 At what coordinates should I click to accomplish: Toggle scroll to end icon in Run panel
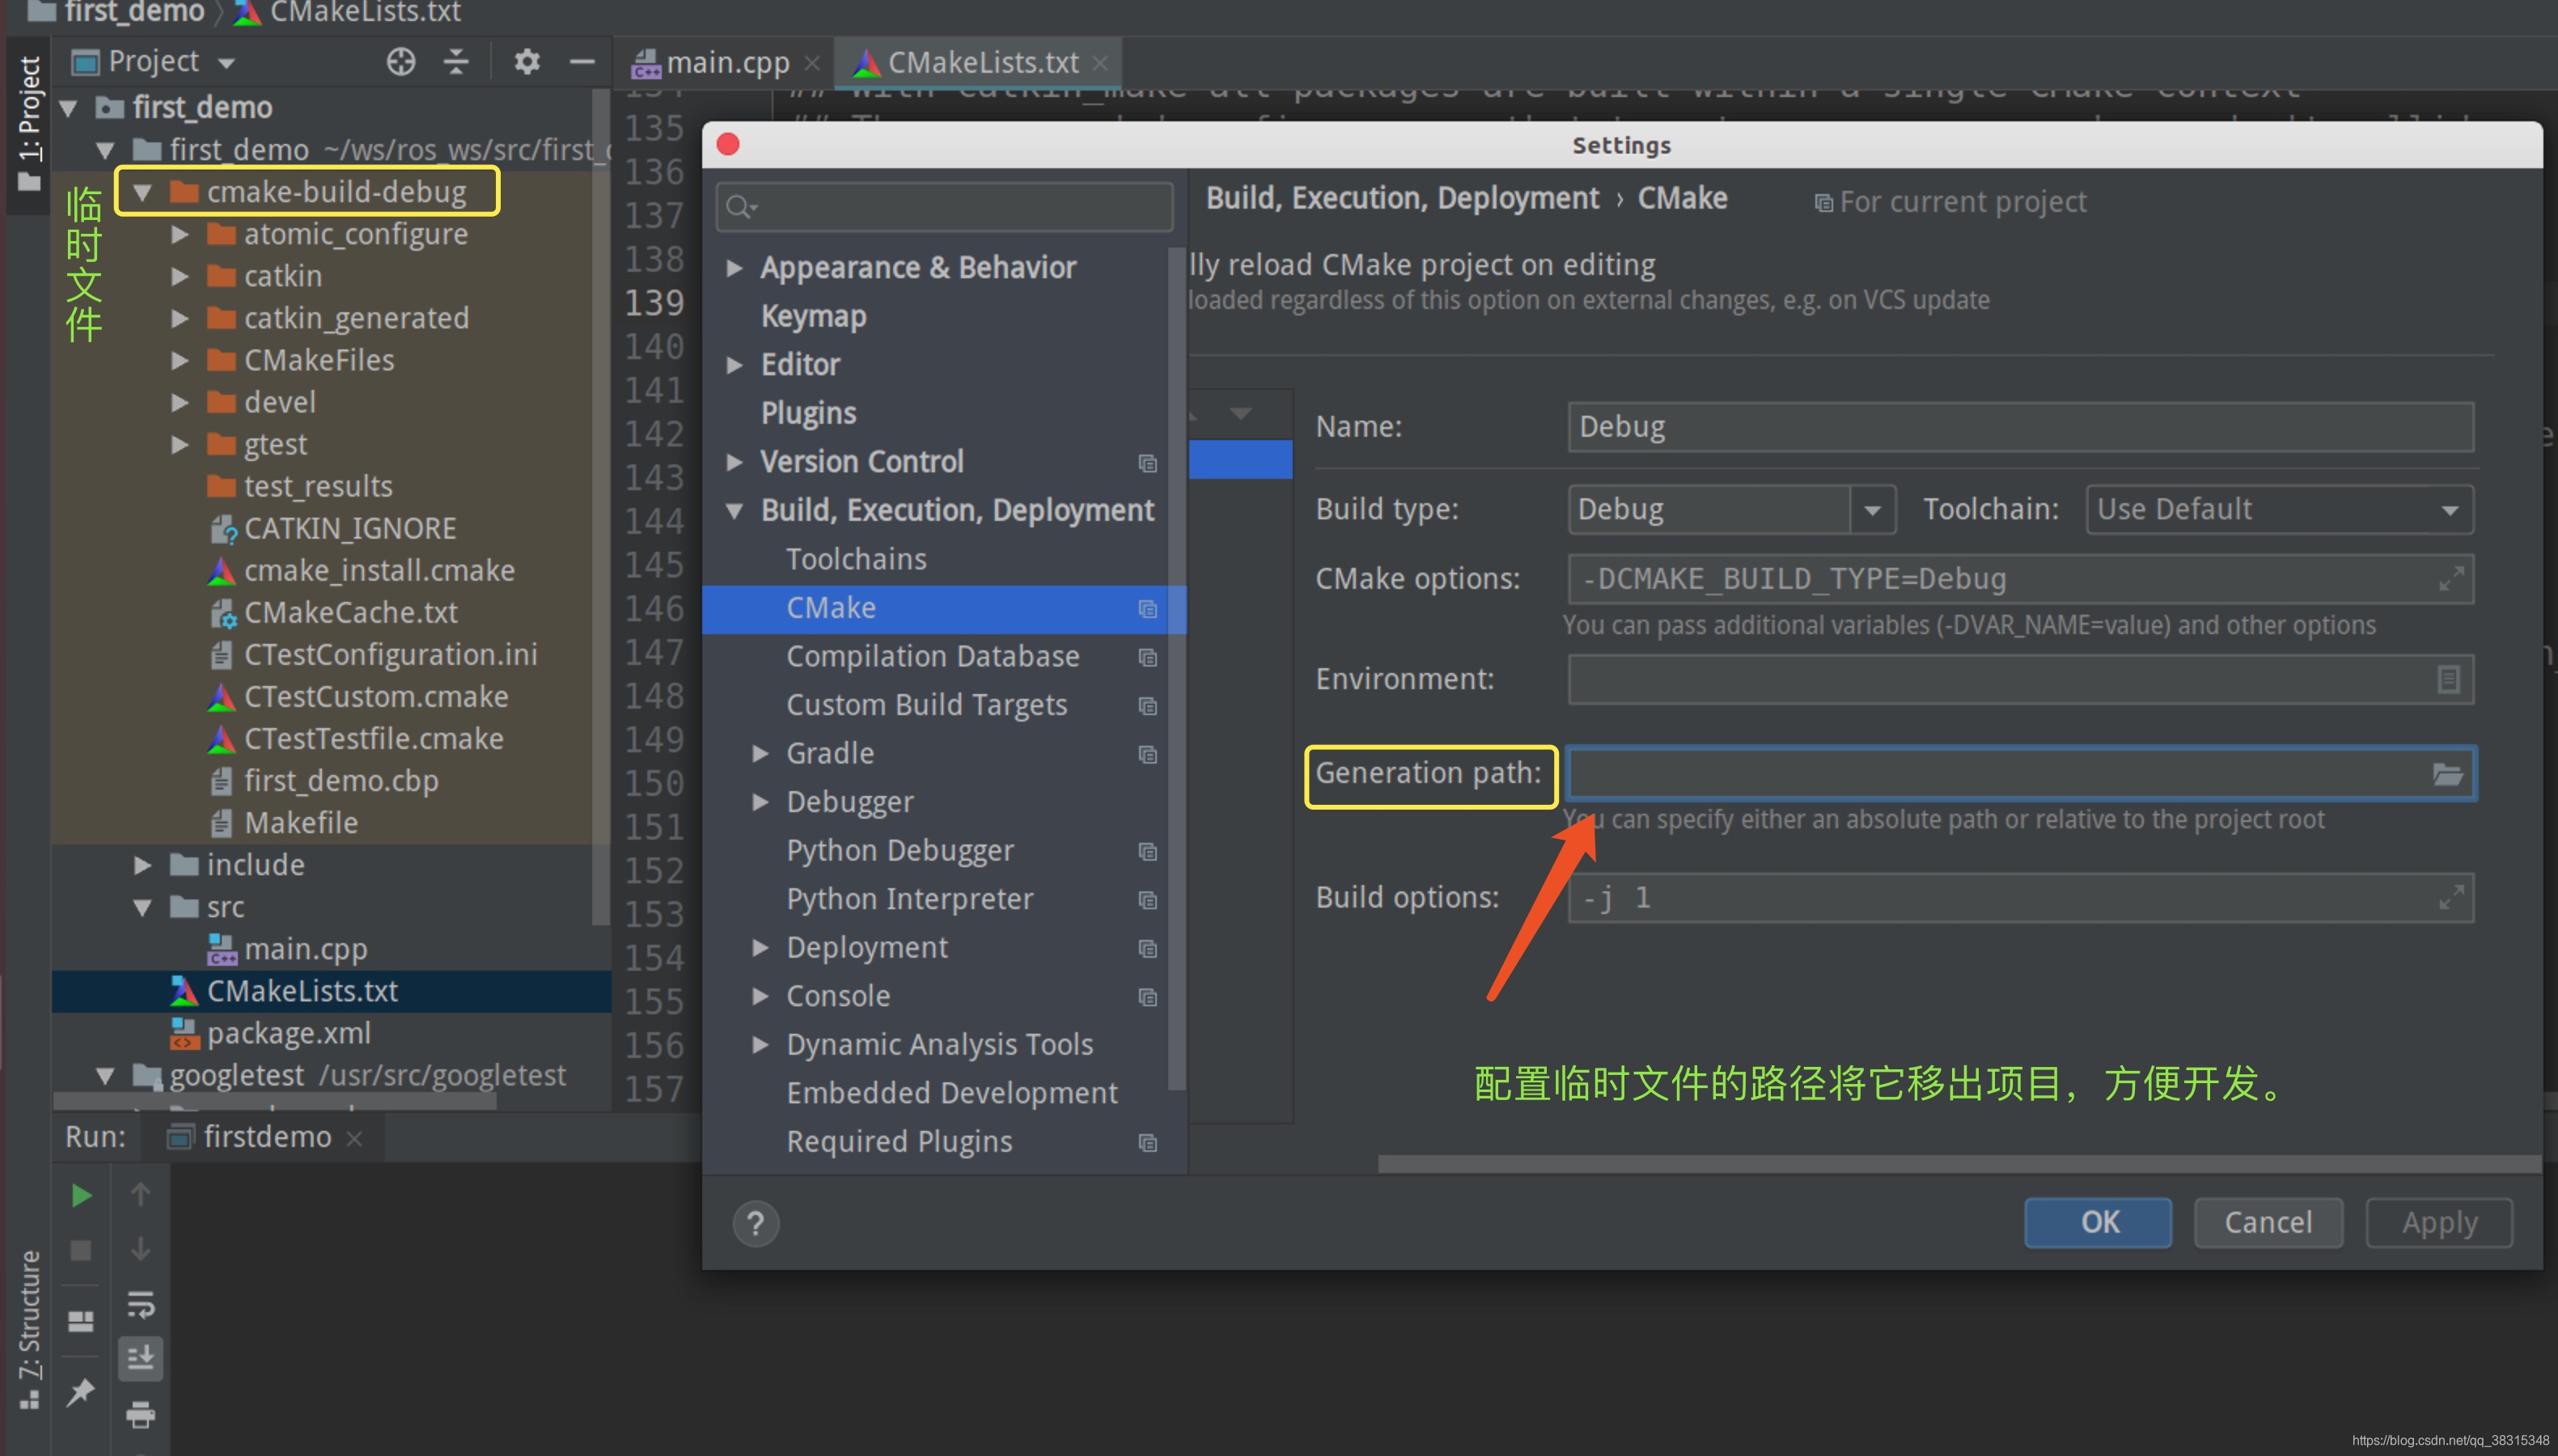point(140,1358)
